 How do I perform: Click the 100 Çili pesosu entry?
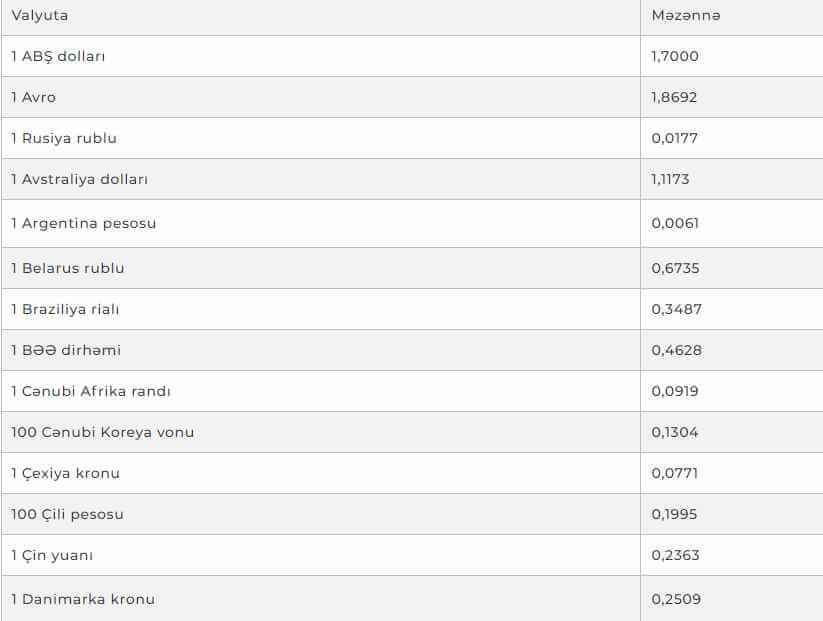(x=68, y=514)
